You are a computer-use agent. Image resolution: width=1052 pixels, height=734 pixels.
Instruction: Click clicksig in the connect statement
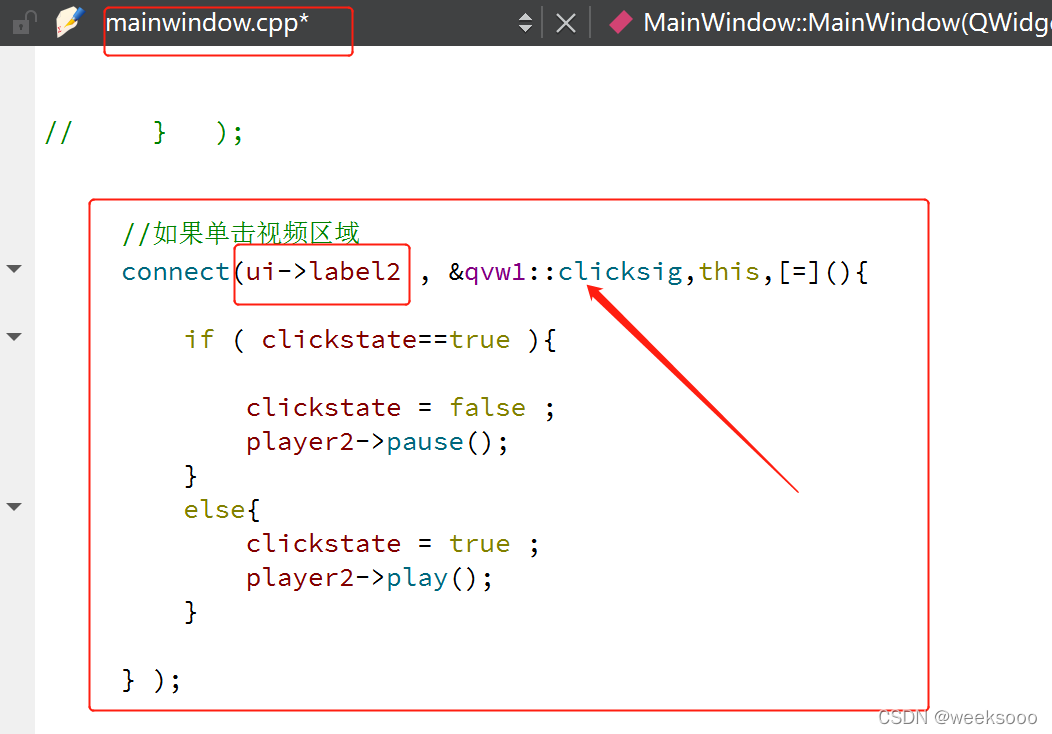point(621,272)
